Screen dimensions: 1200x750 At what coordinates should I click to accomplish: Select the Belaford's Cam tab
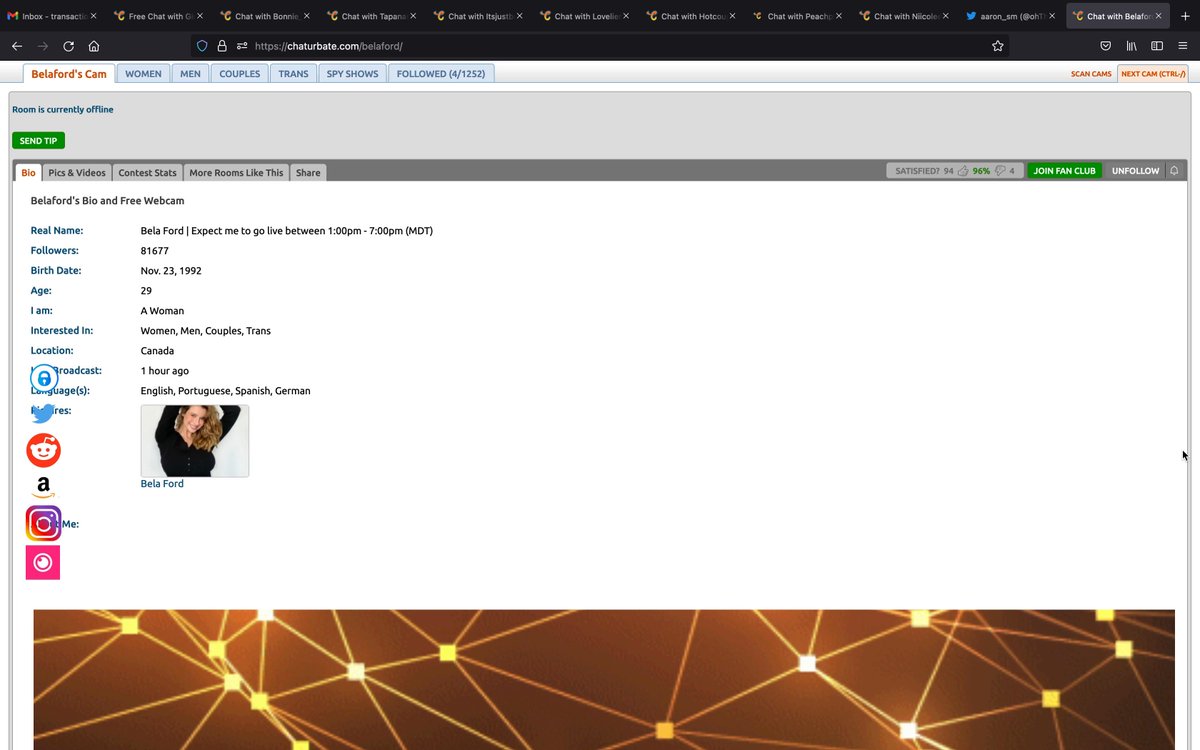pyautogui.click(x=69, y=74)
